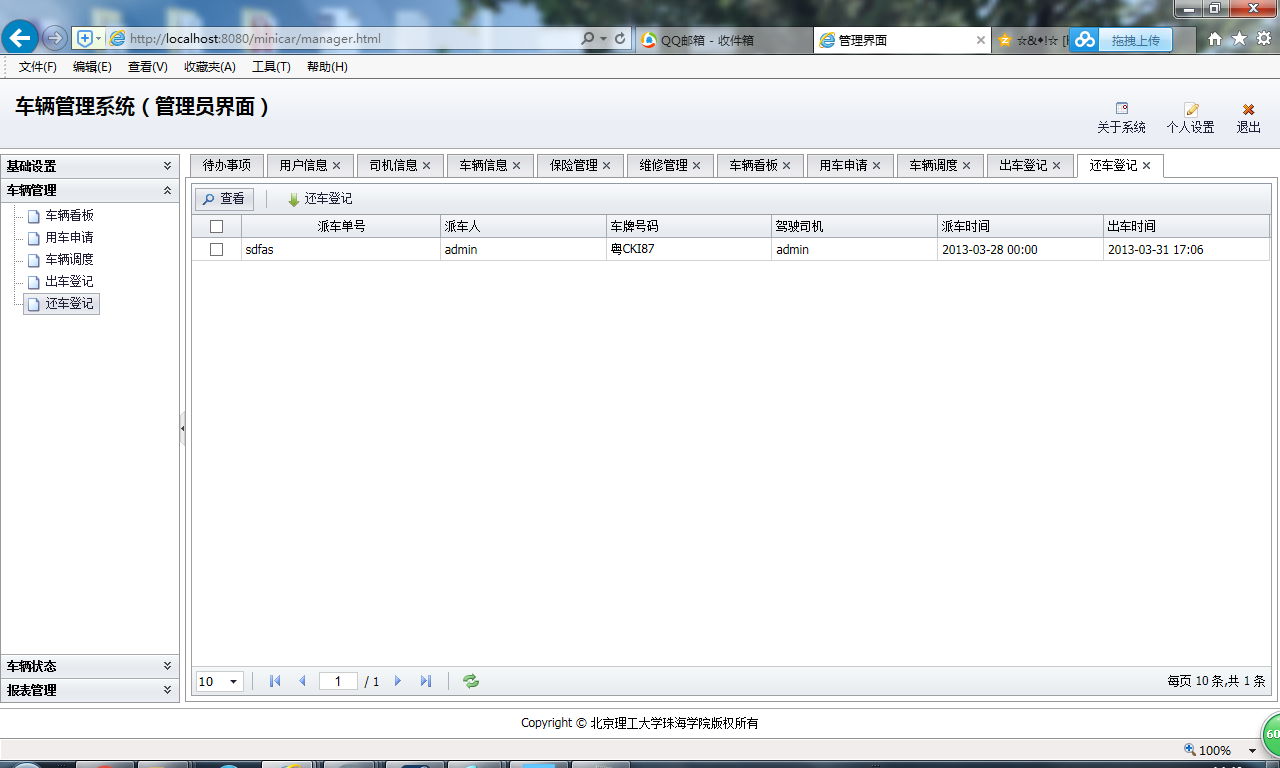Go to next page arrow icon

tap(398, 681)
